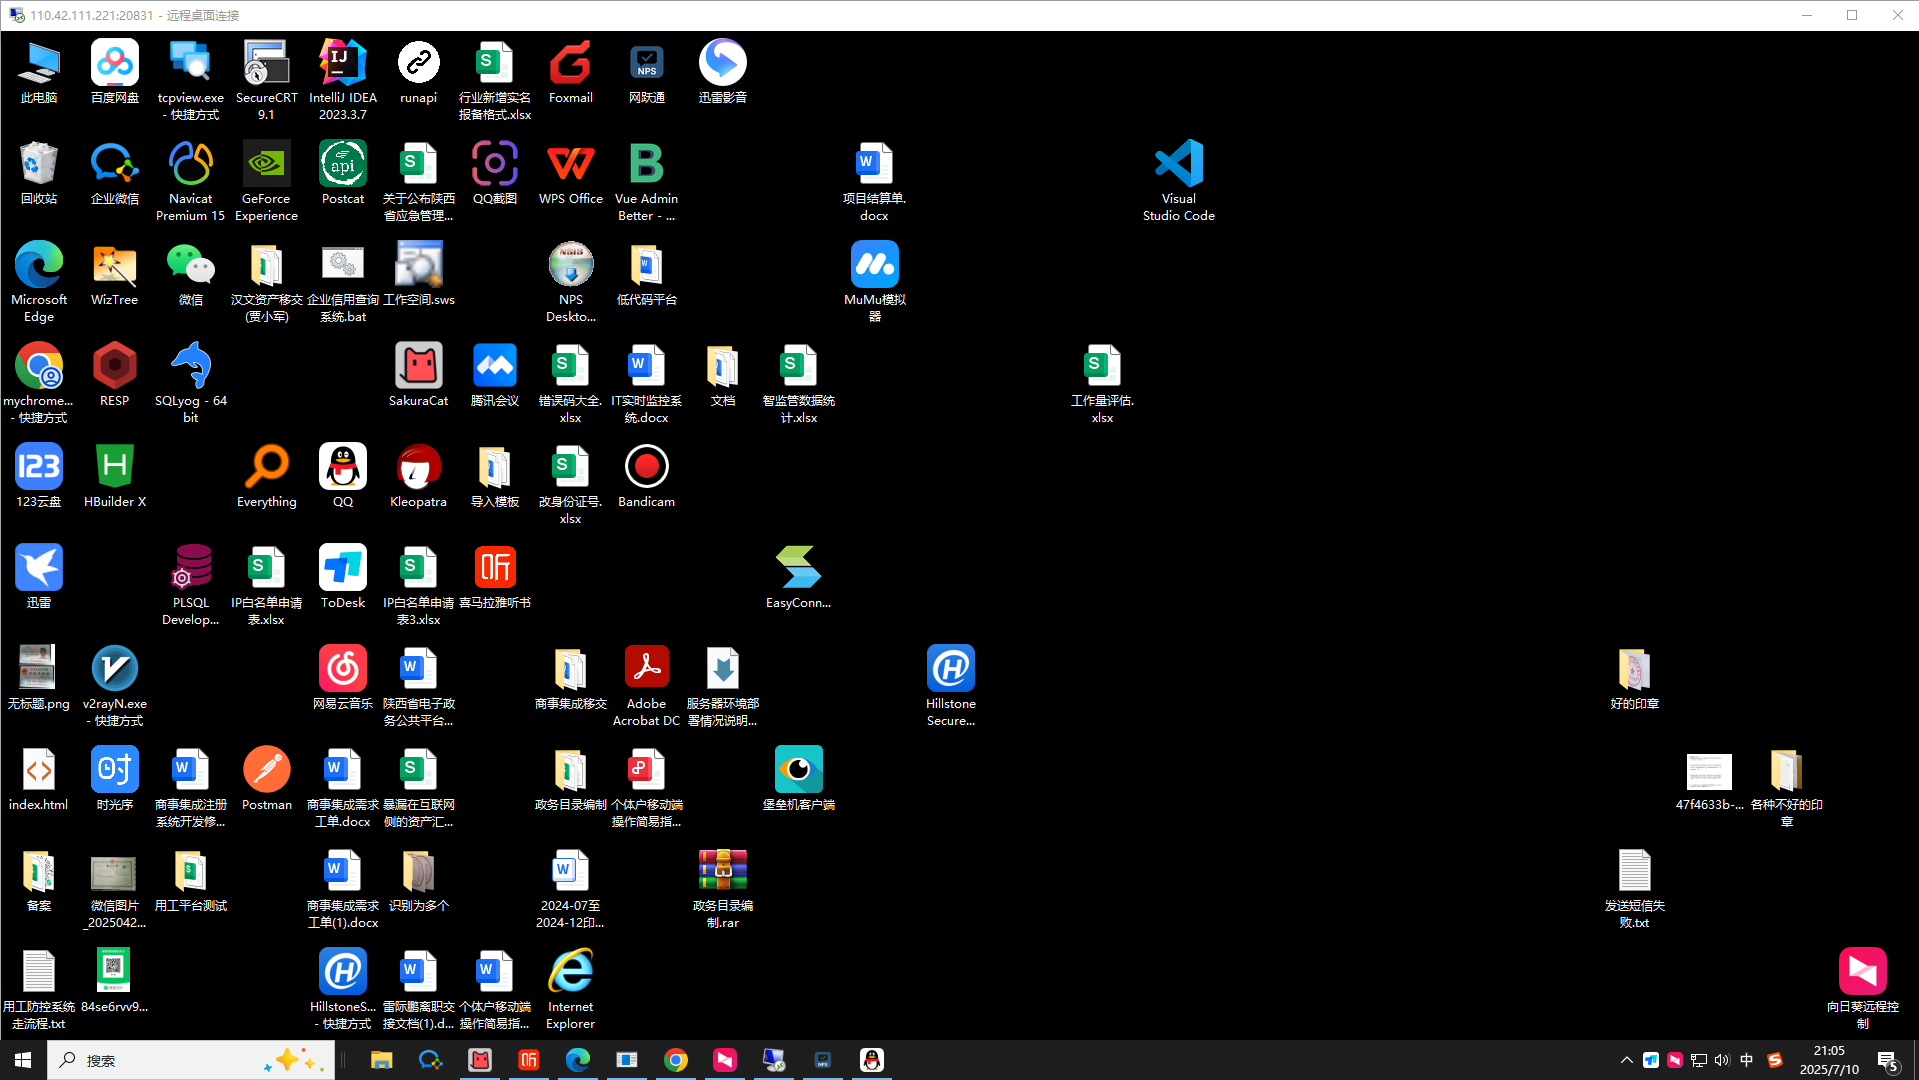
Task: Select the Bandicam recorder icon
Action: click(x=647, y=476)
